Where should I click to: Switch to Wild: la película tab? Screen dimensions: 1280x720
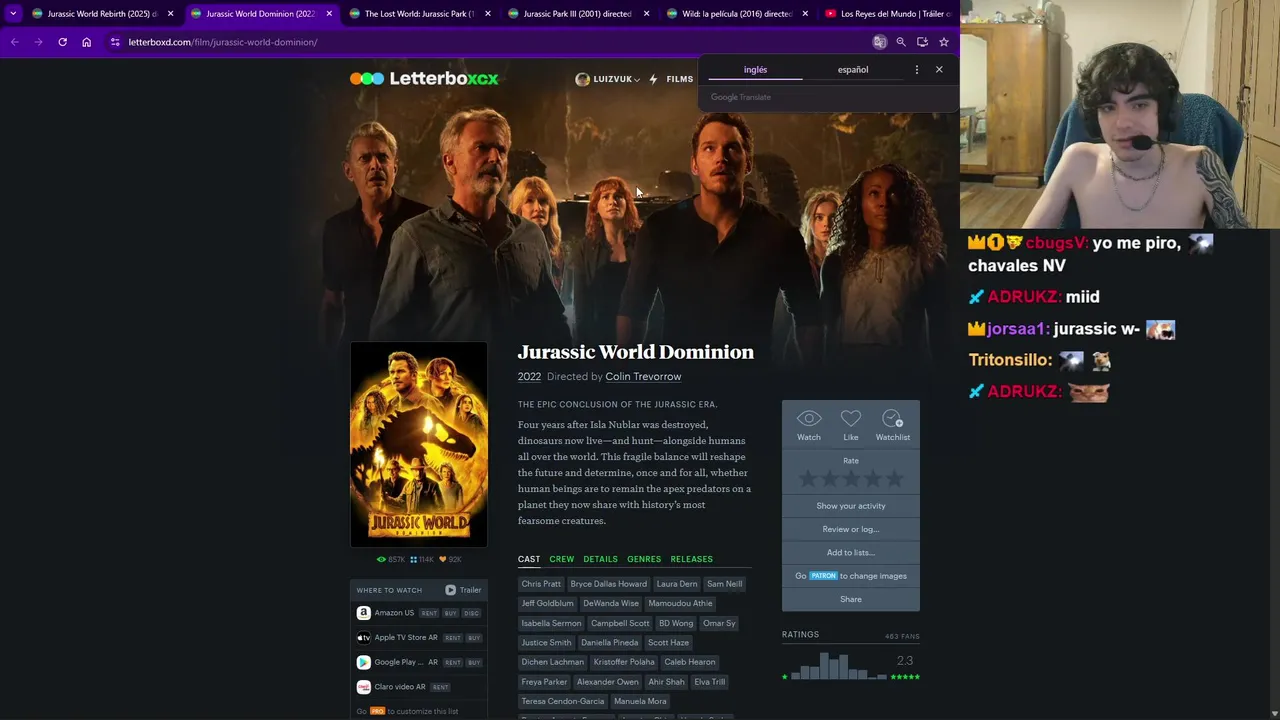coord(737,14)
